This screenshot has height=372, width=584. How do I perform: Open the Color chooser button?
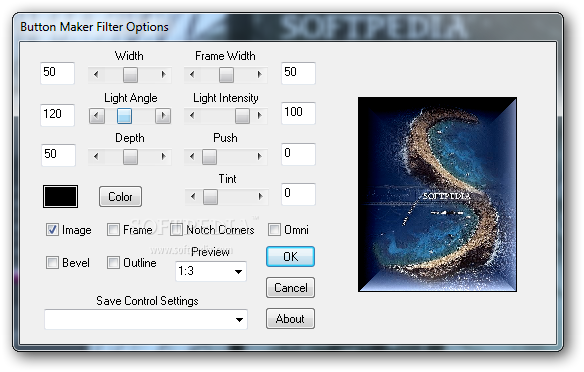click(x=120, y=197)
